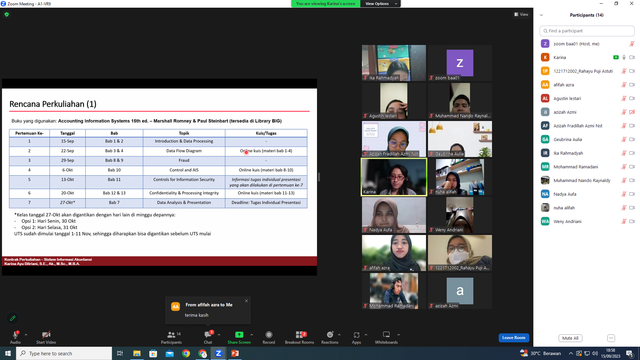640x360 pixels.
Task: Click the green Share Screen icon
Action: tap(239, 335)
